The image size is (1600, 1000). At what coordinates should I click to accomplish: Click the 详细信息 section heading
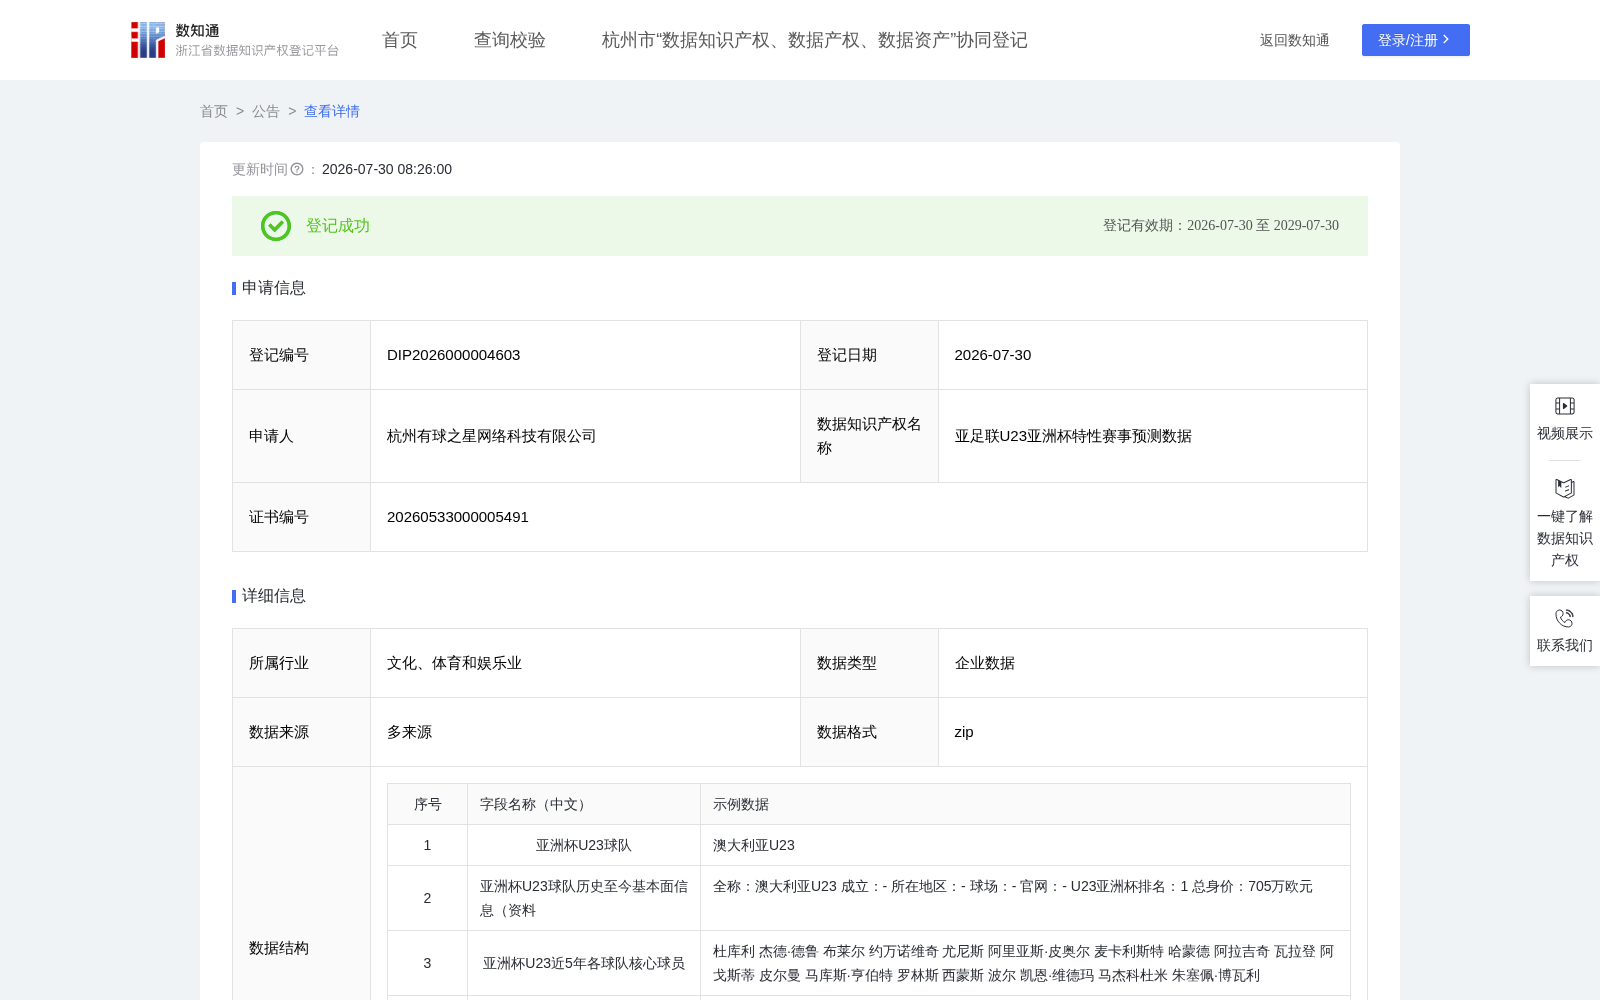pyautogui.click(x=273, y=596)
